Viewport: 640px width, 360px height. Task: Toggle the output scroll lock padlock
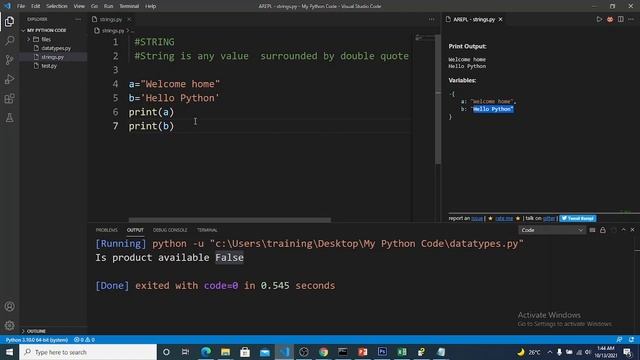tap(603, 230)
